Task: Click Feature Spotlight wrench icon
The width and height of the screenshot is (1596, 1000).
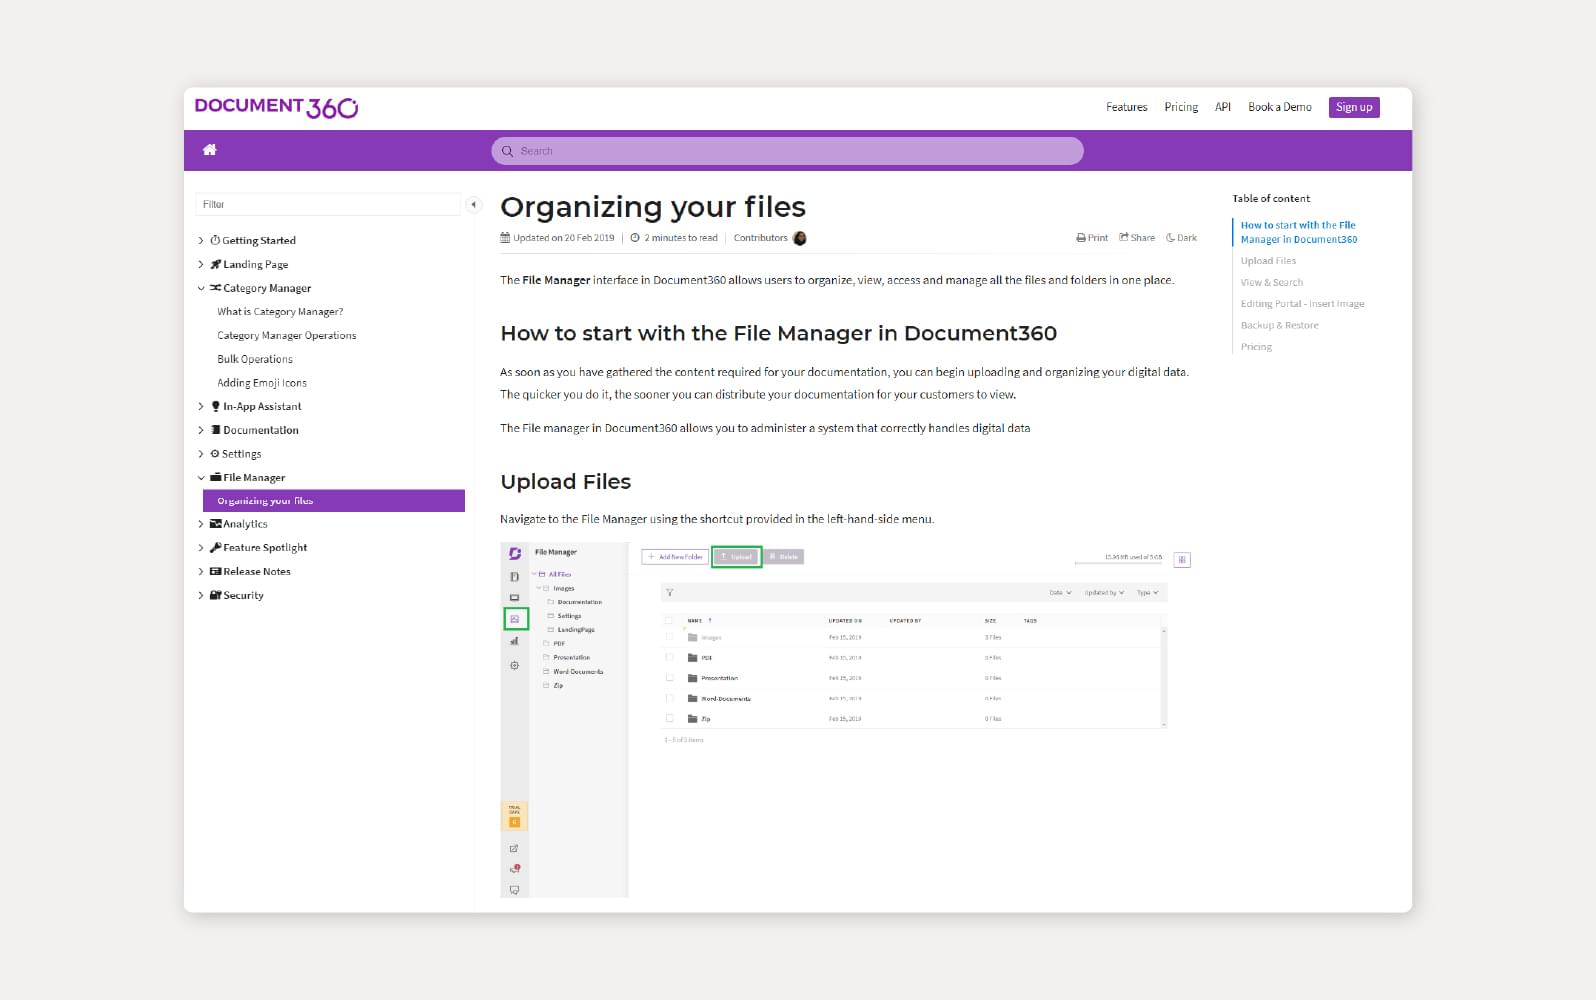Action: 215,548
